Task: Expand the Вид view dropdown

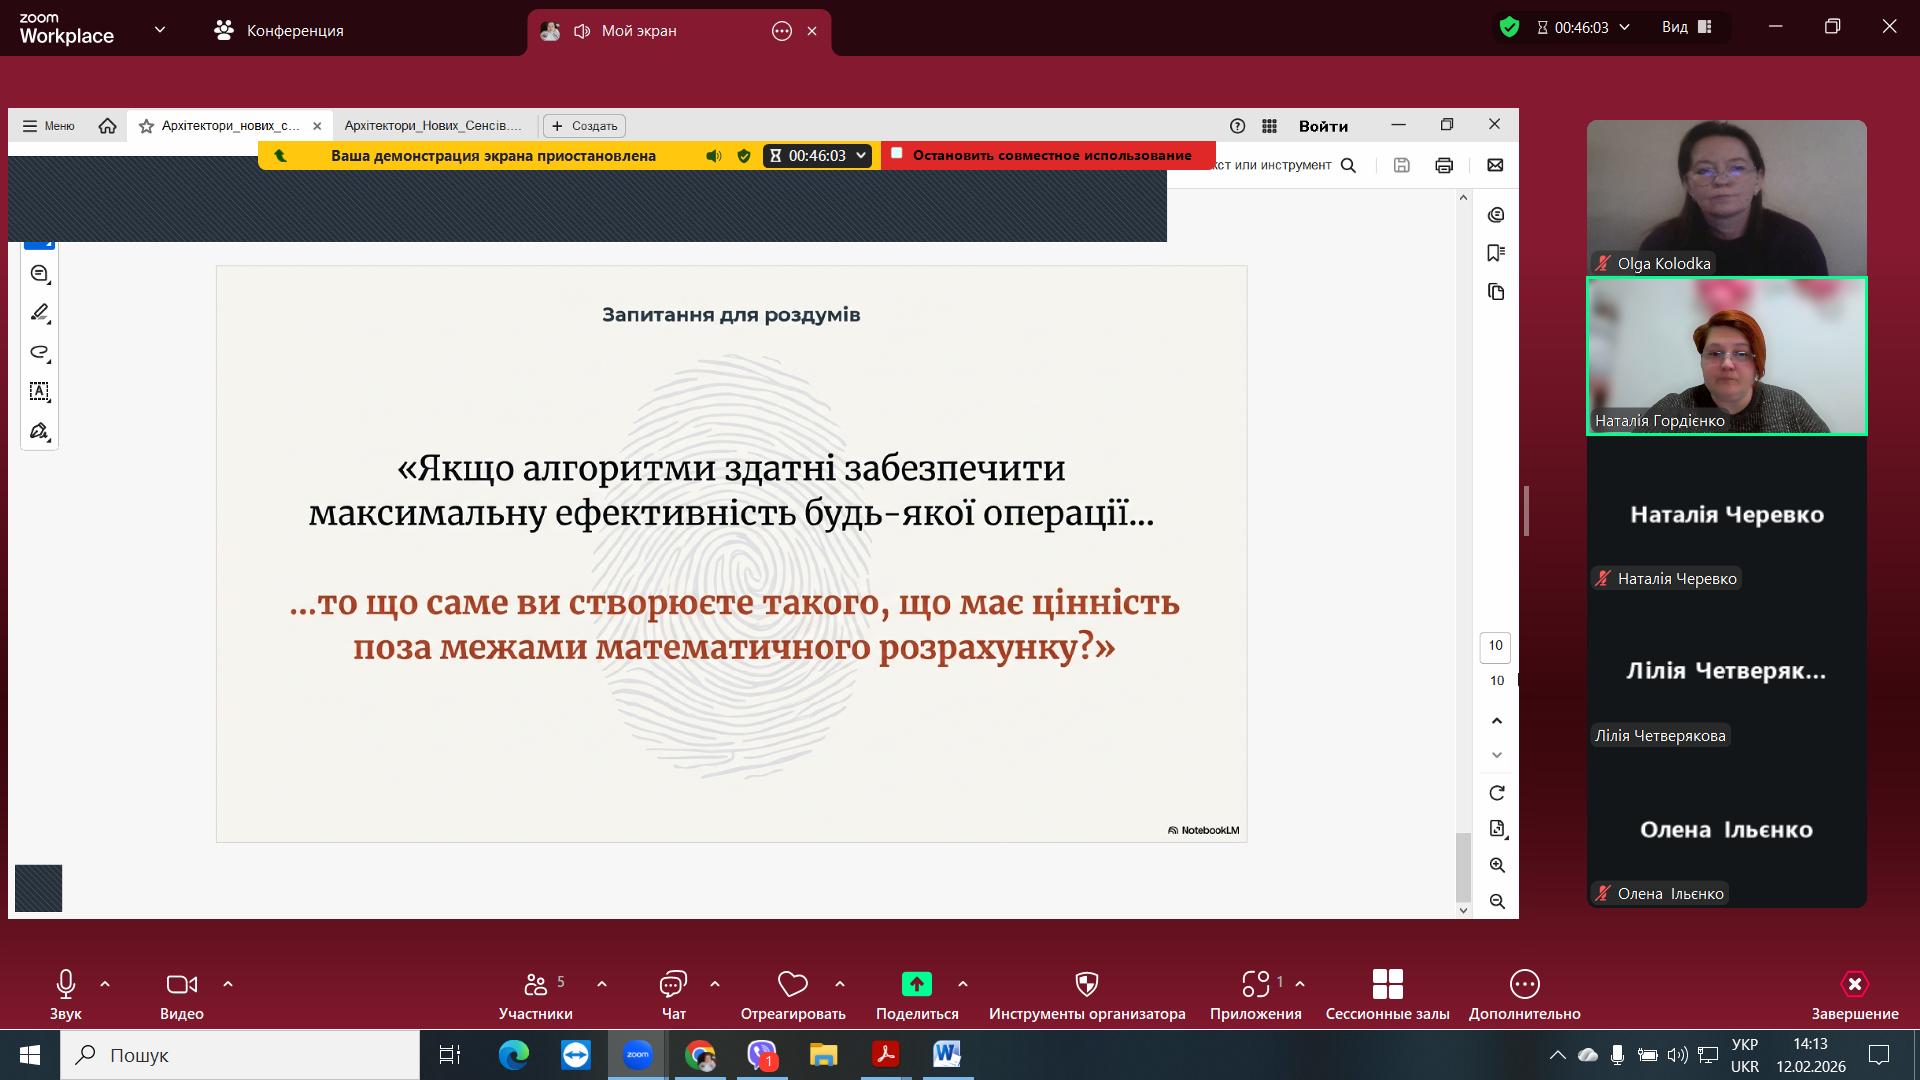Action: 1686,27
